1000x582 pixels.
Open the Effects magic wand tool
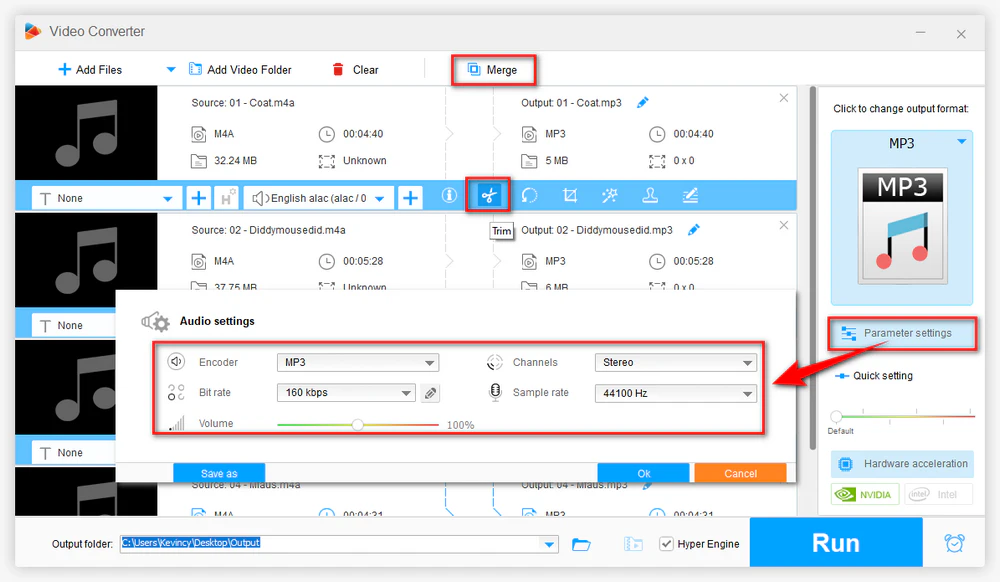coord(610,196)
